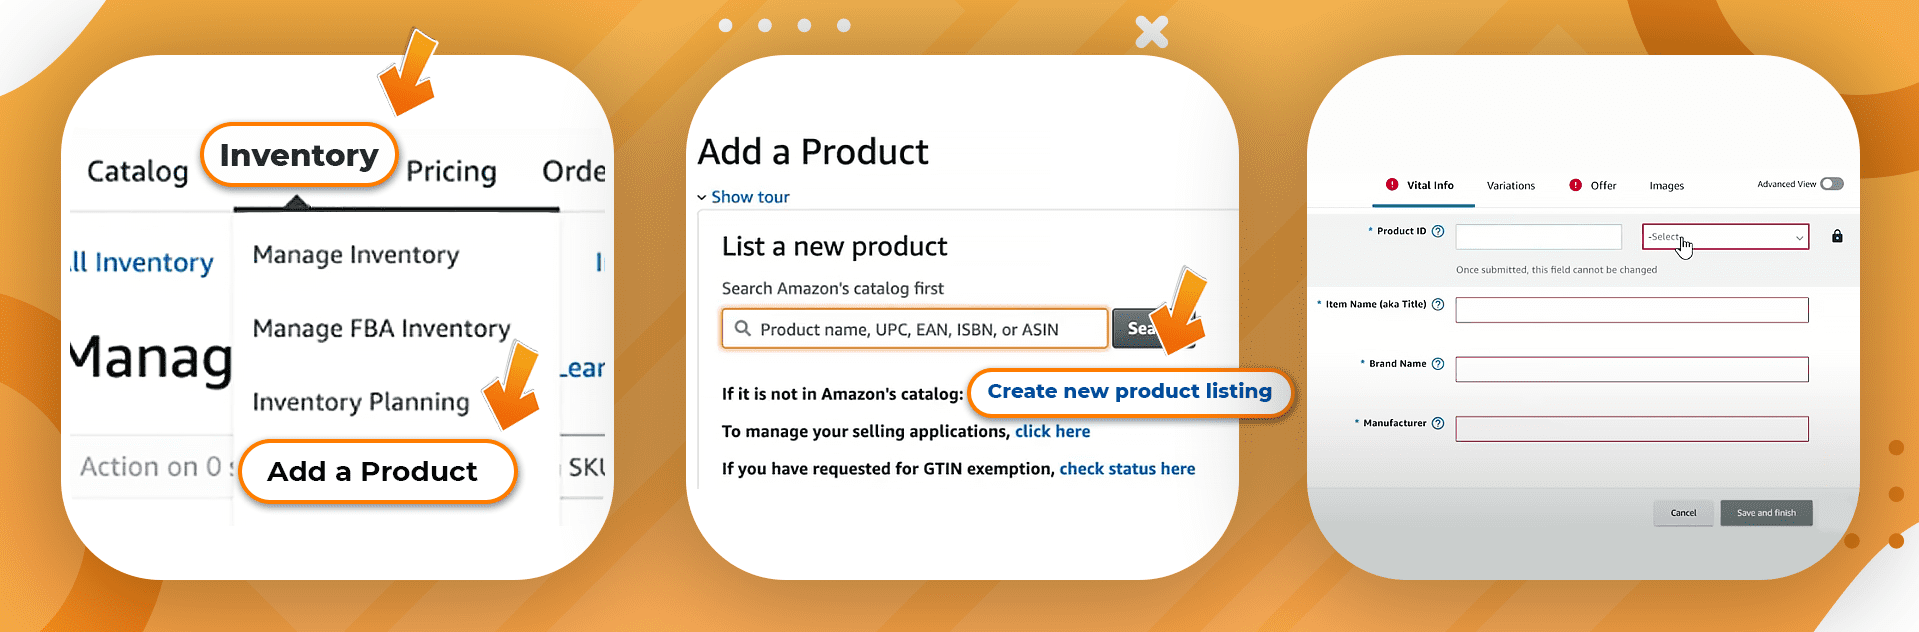Click inside the Brand Name input field

point(1632,369)
